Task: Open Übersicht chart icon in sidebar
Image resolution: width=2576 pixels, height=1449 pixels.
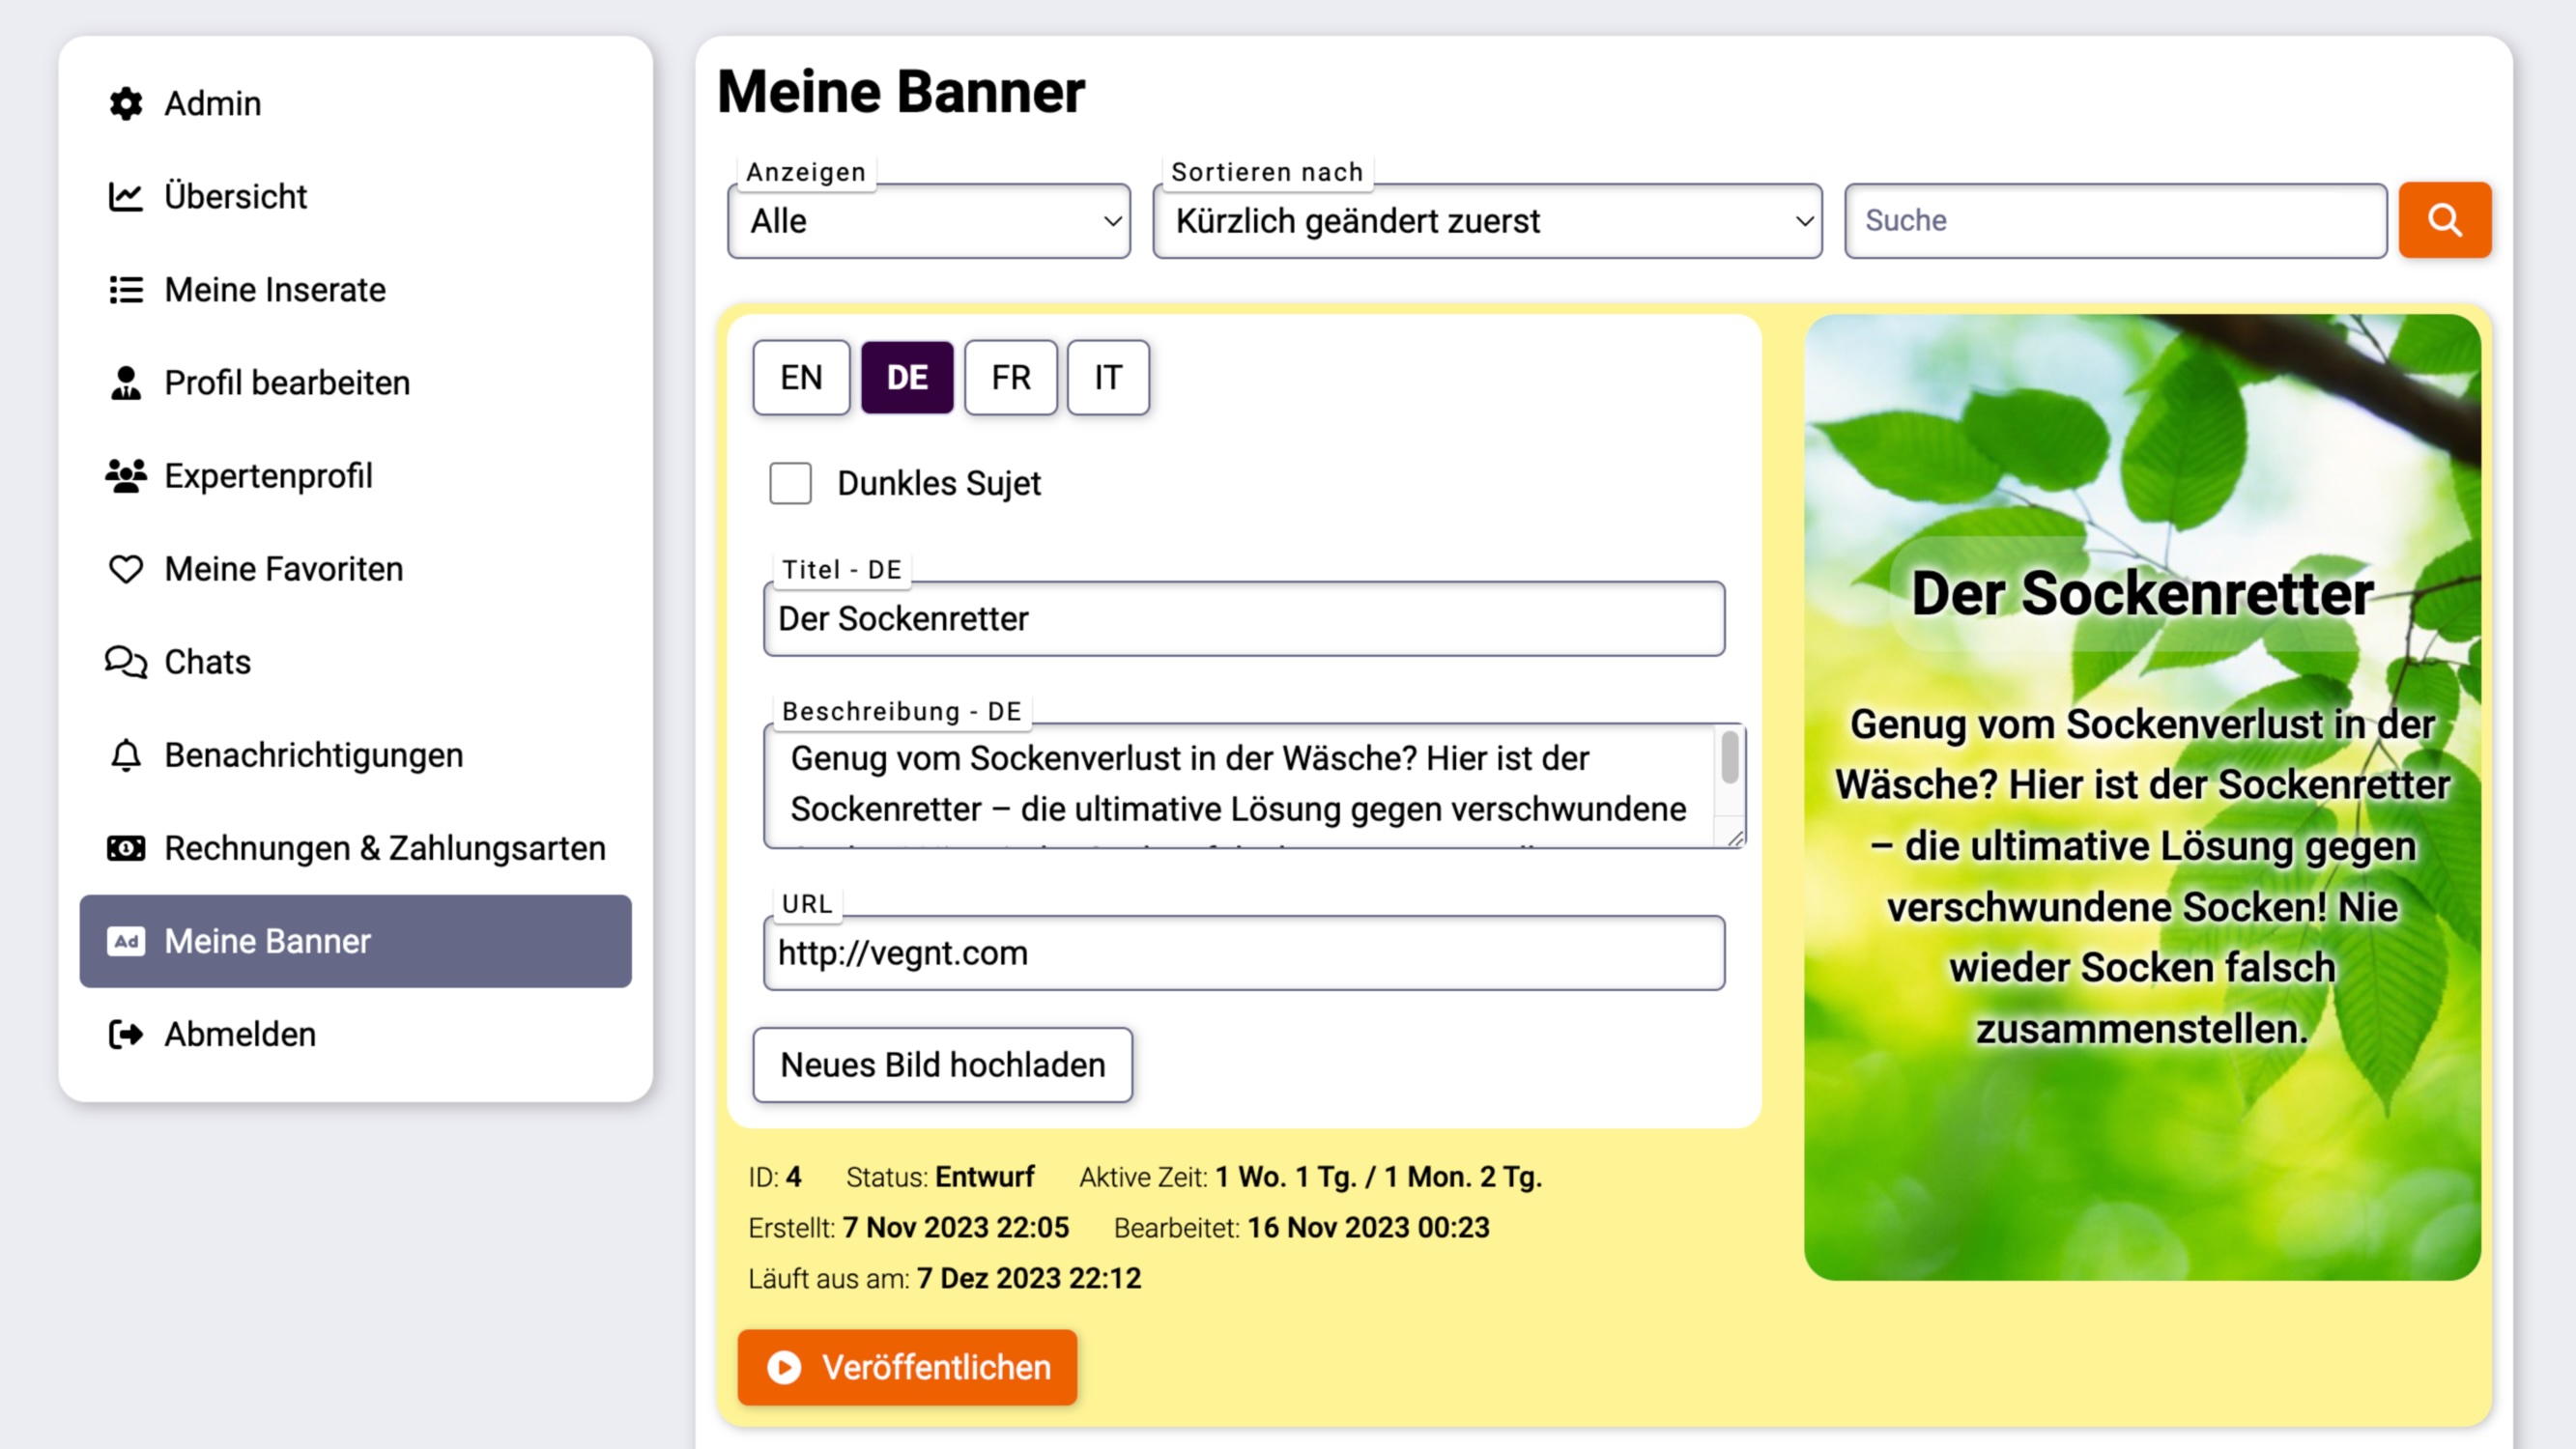Action: click(x=126, y=196)
